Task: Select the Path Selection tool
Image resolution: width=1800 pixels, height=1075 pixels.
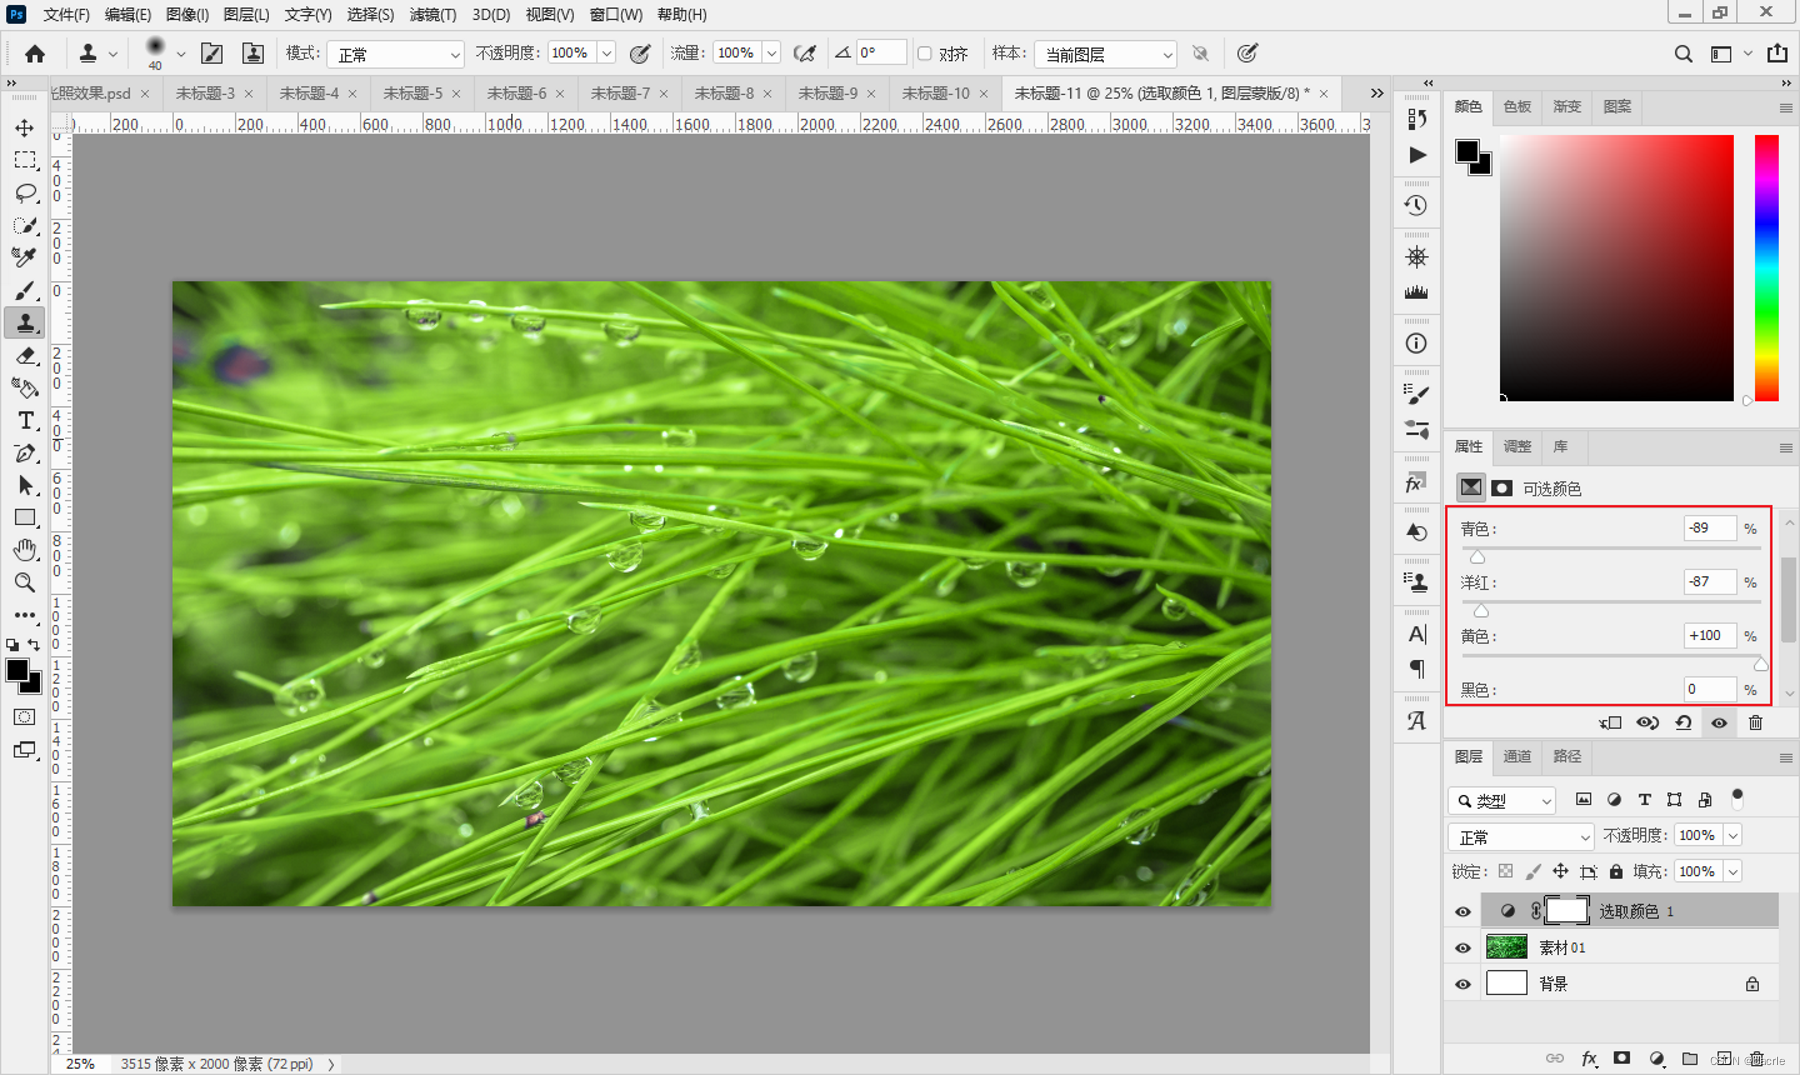Action: [x=25, y=485]
